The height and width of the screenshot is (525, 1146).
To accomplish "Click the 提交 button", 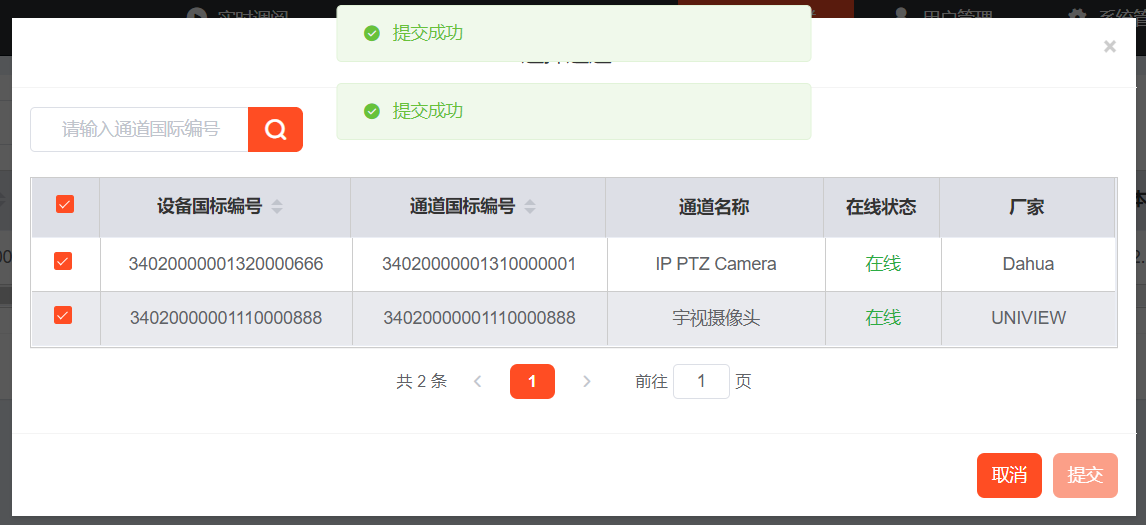I will [1085, 475].
